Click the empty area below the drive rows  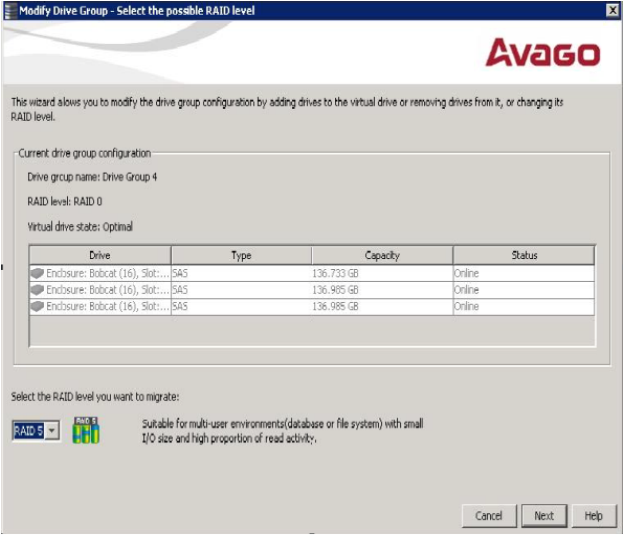(310, 330)
